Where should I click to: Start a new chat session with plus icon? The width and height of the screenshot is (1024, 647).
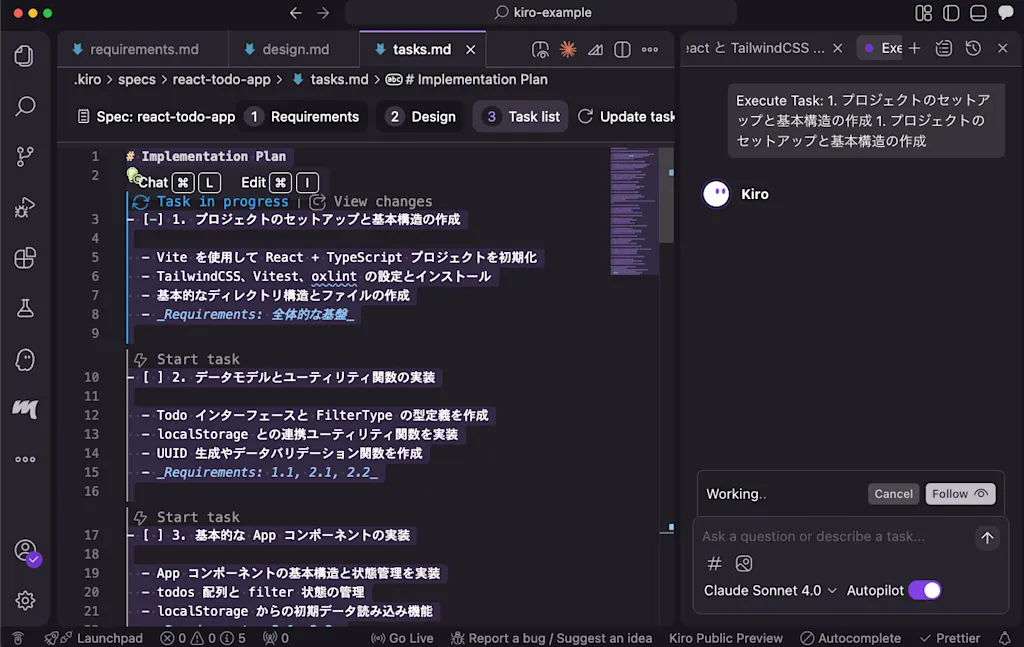tap(914, 48)
